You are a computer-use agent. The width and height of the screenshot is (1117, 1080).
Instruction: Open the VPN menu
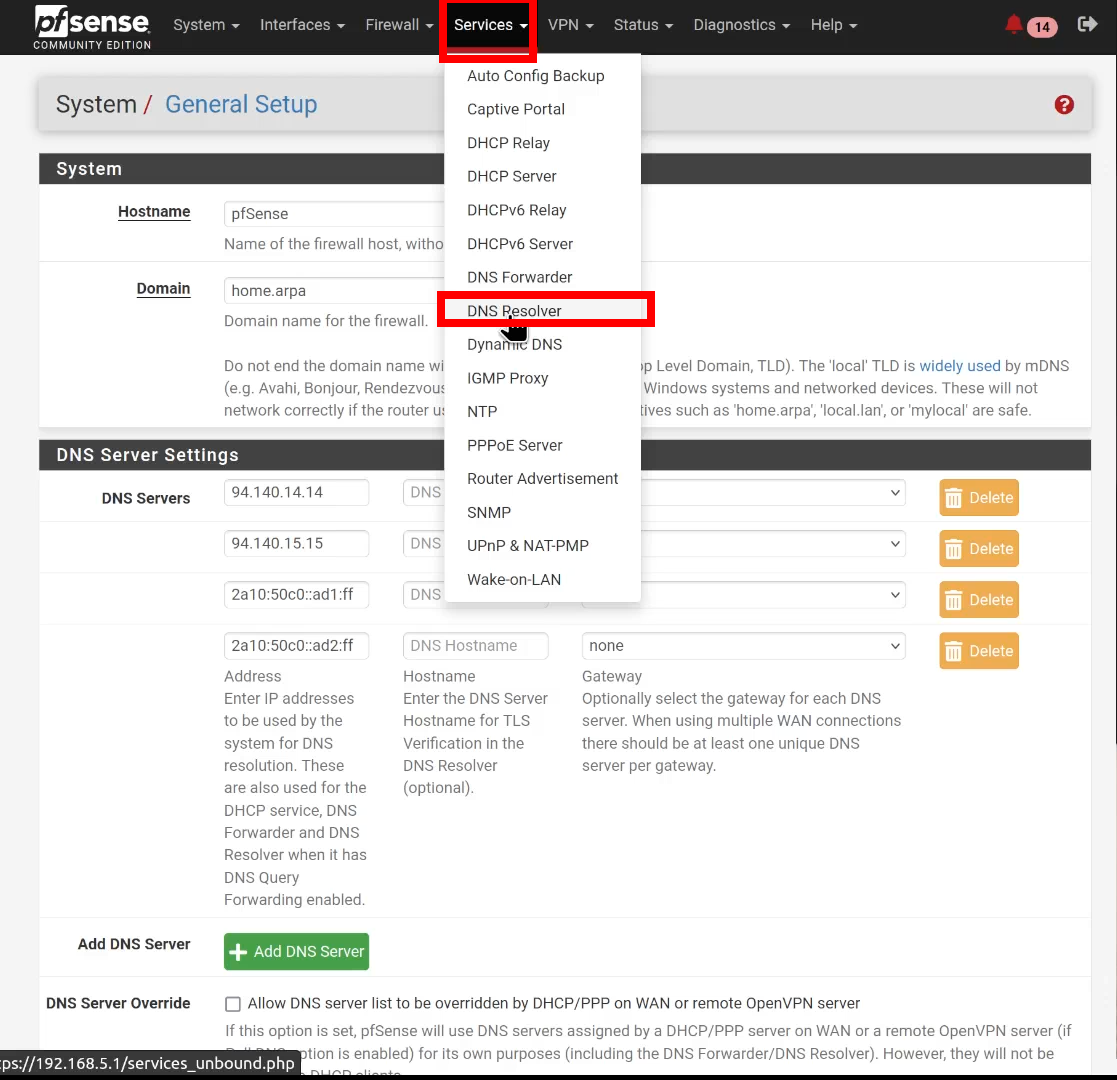[570, 25]
